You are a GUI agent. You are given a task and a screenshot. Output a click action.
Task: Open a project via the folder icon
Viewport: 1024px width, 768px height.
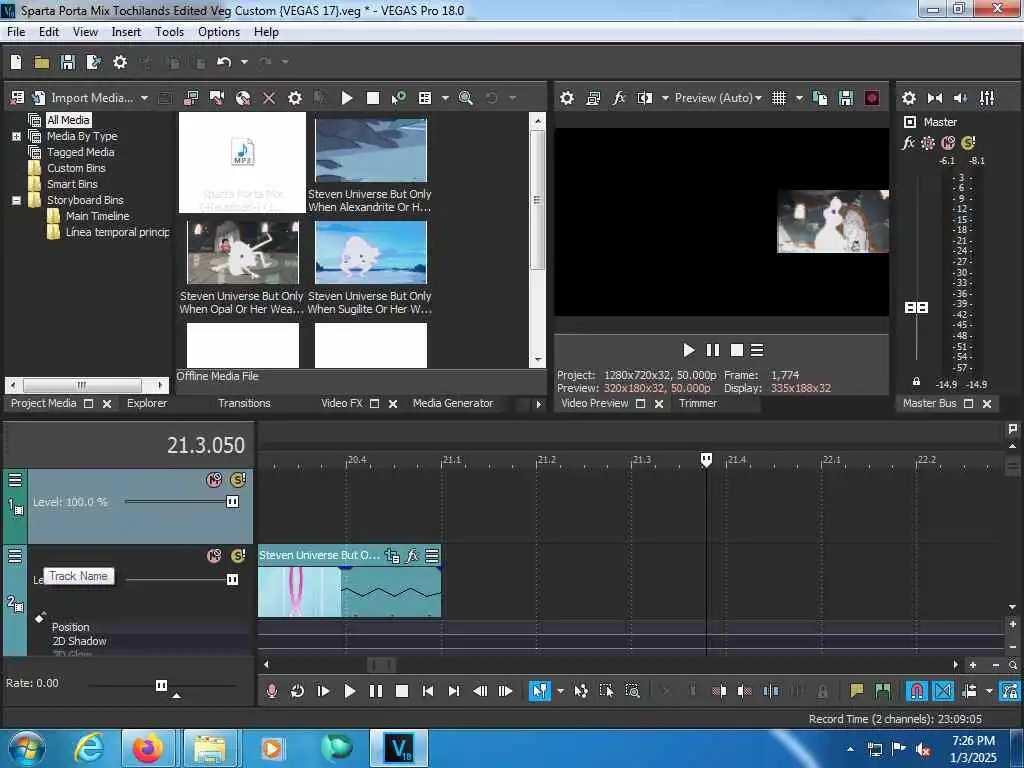tap(42, 62)
